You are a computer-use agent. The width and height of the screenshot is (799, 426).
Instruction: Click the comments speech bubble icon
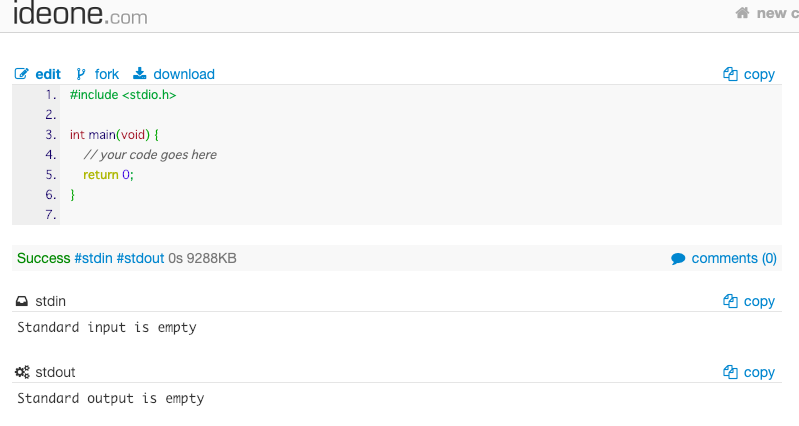coord(678,259)
